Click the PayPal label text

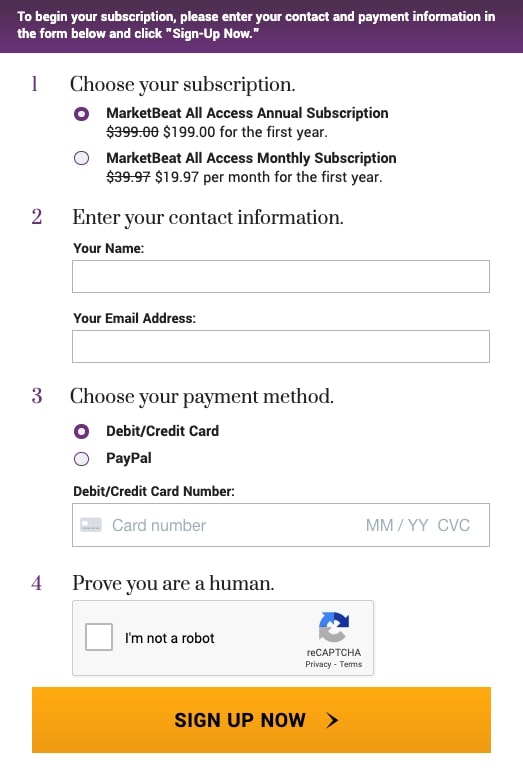tap(129, 458)
